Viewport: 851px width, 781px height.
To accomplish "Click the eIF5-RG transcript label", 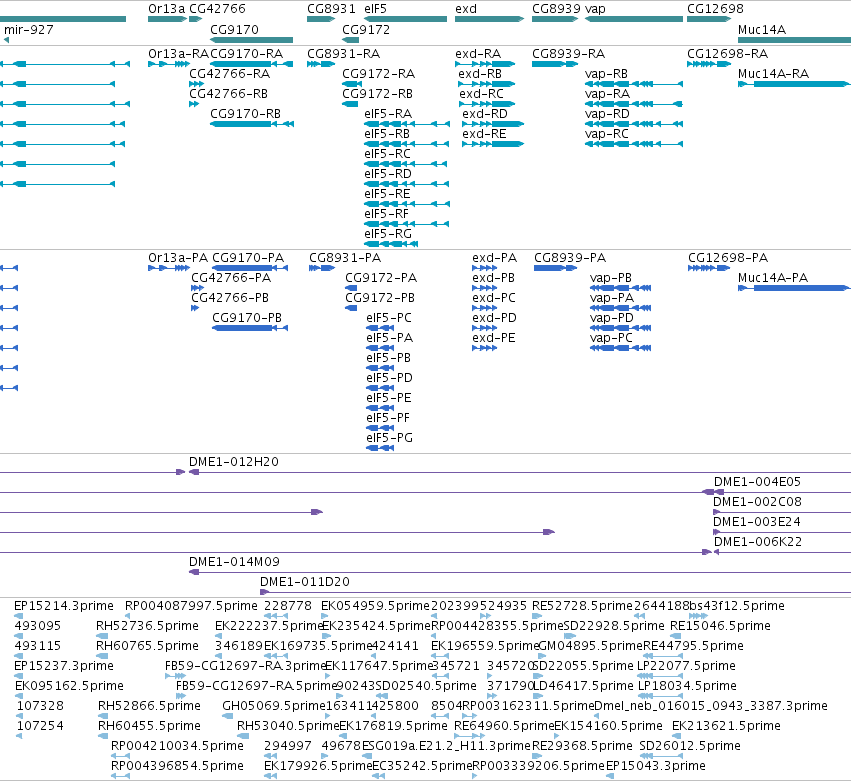I will pyautogui.click(x=388, y=234).
